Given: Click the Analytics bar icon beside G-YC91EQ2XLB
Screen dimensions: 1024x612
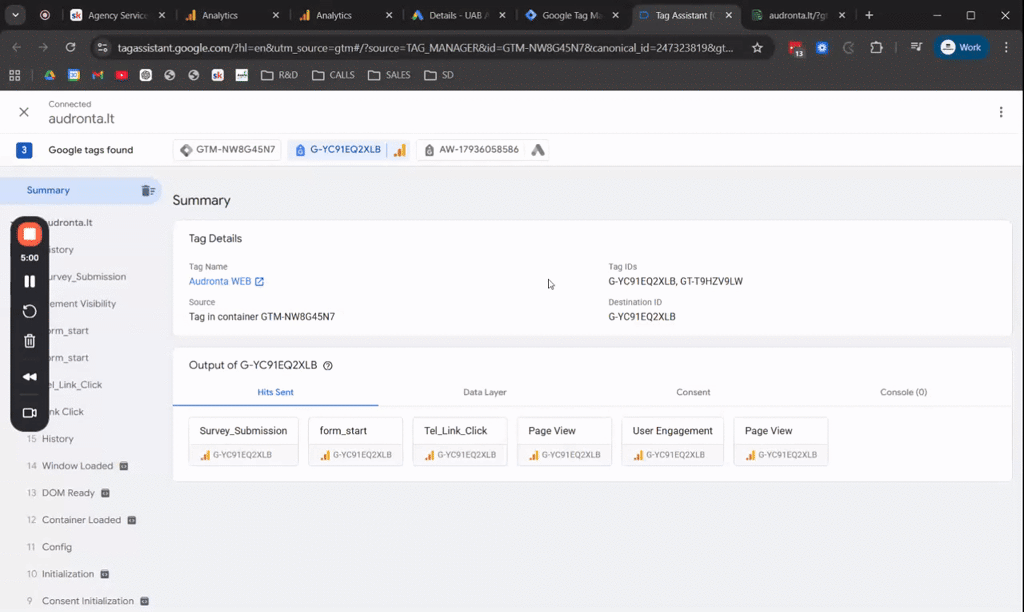Looking at the screenshot, I should pyautogui.click(x=399, y=150).
